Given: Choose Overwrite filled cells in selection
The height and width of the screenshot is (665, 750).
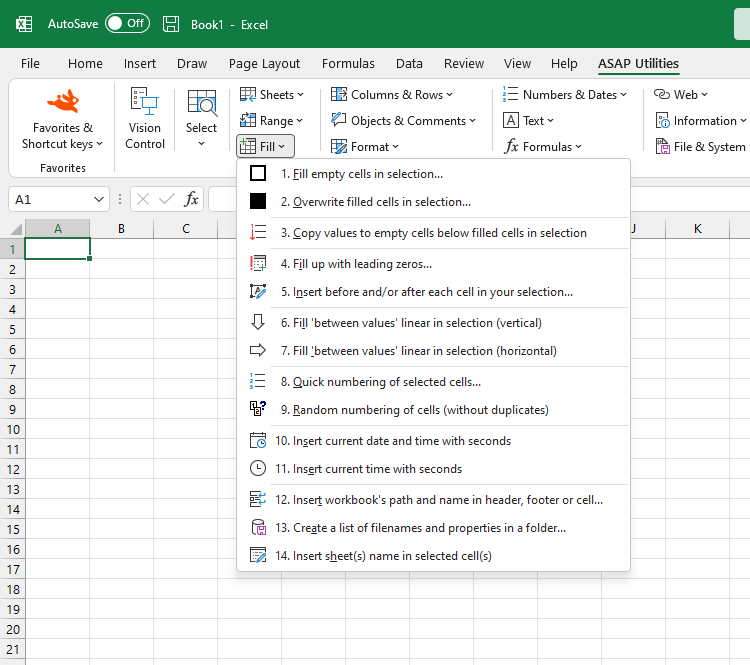Looking at the screenshot, I should point(433,201).
